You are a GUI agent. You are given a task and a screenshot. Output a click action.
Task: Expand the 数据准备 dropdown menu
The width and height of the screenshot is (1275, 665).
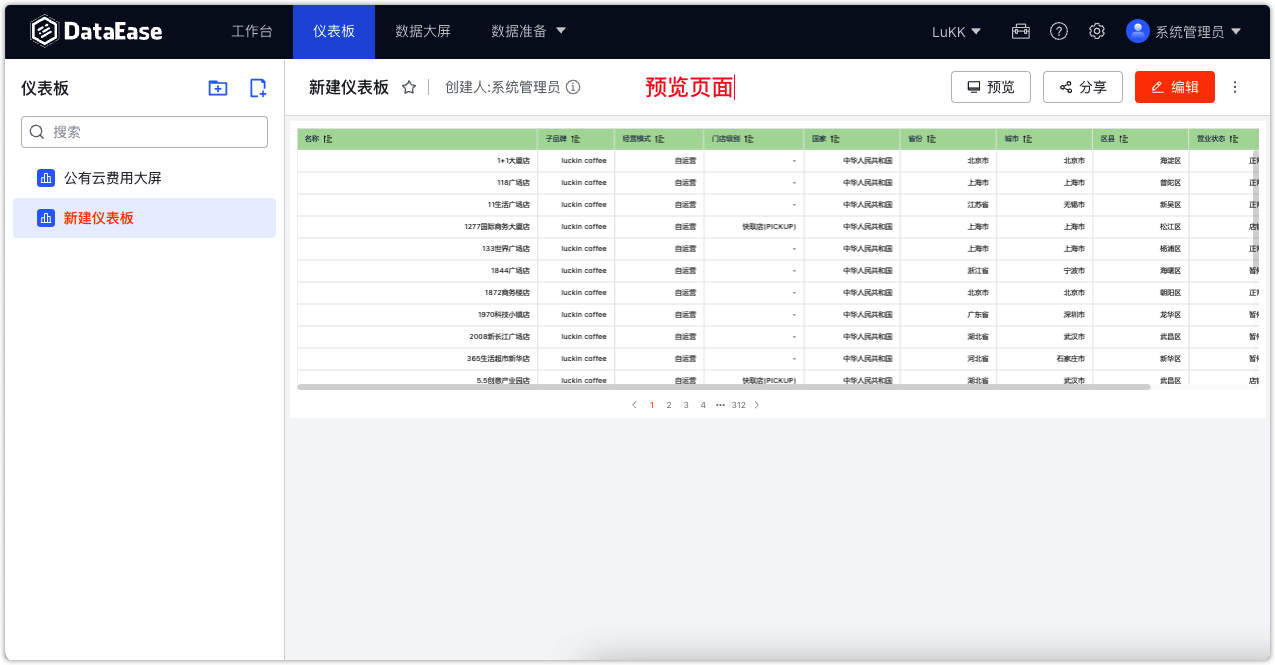[530, 31]
